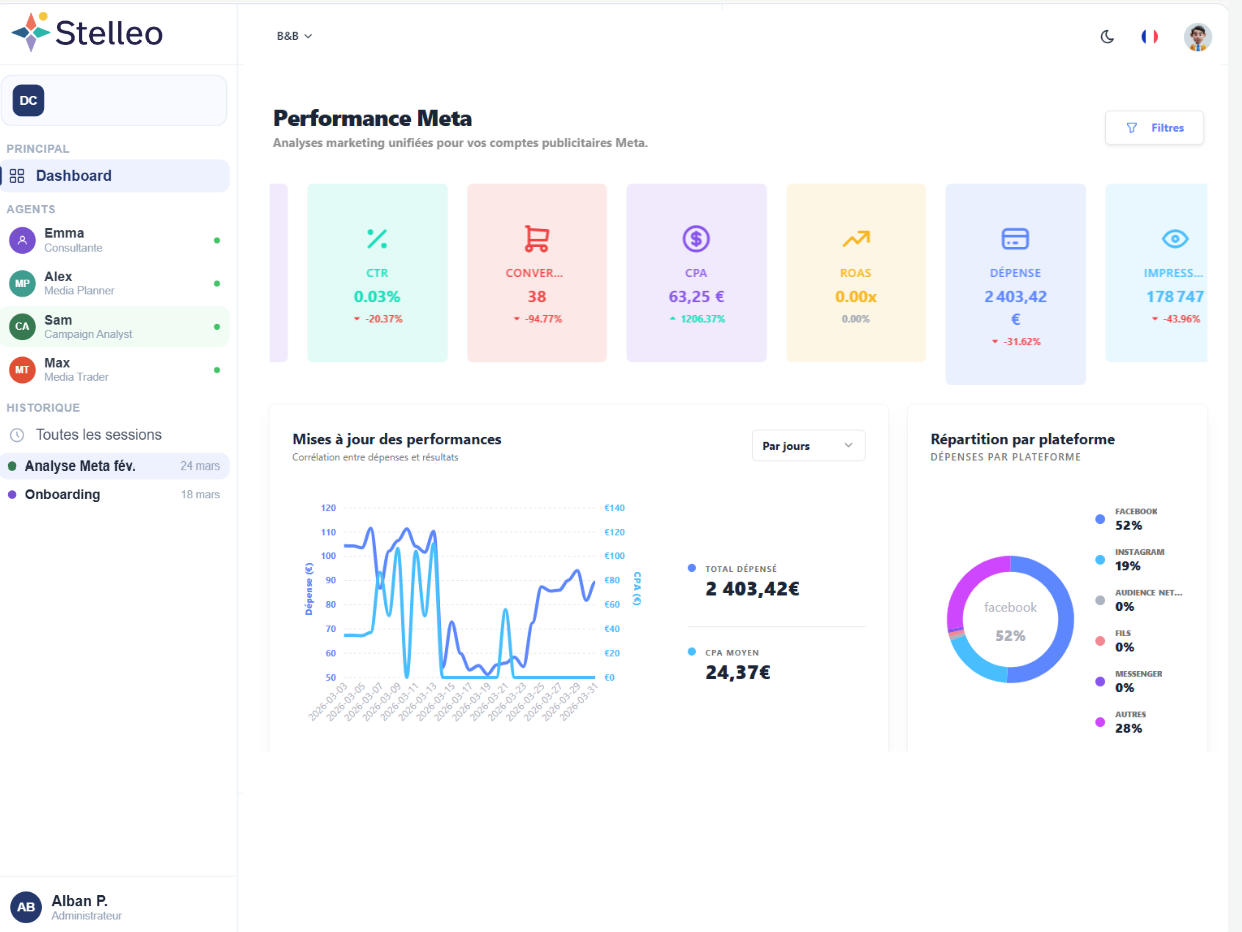Screen dimensions: 1242x932
Task: Click the Stelleo star logo
Action: click(x=31, y=32)
